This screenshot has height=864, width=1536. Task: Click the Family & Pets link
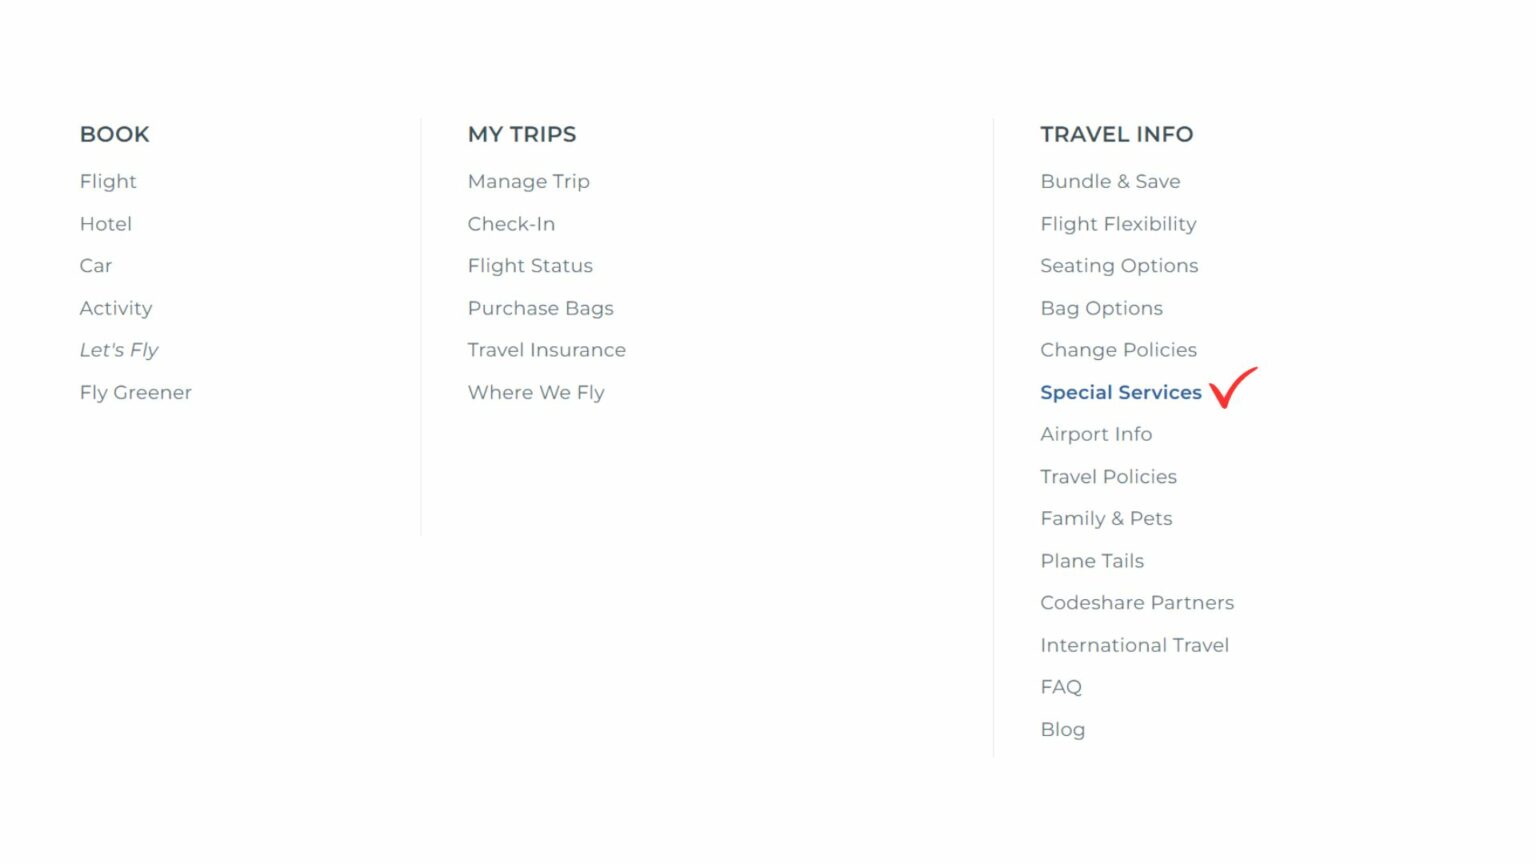1106,518
